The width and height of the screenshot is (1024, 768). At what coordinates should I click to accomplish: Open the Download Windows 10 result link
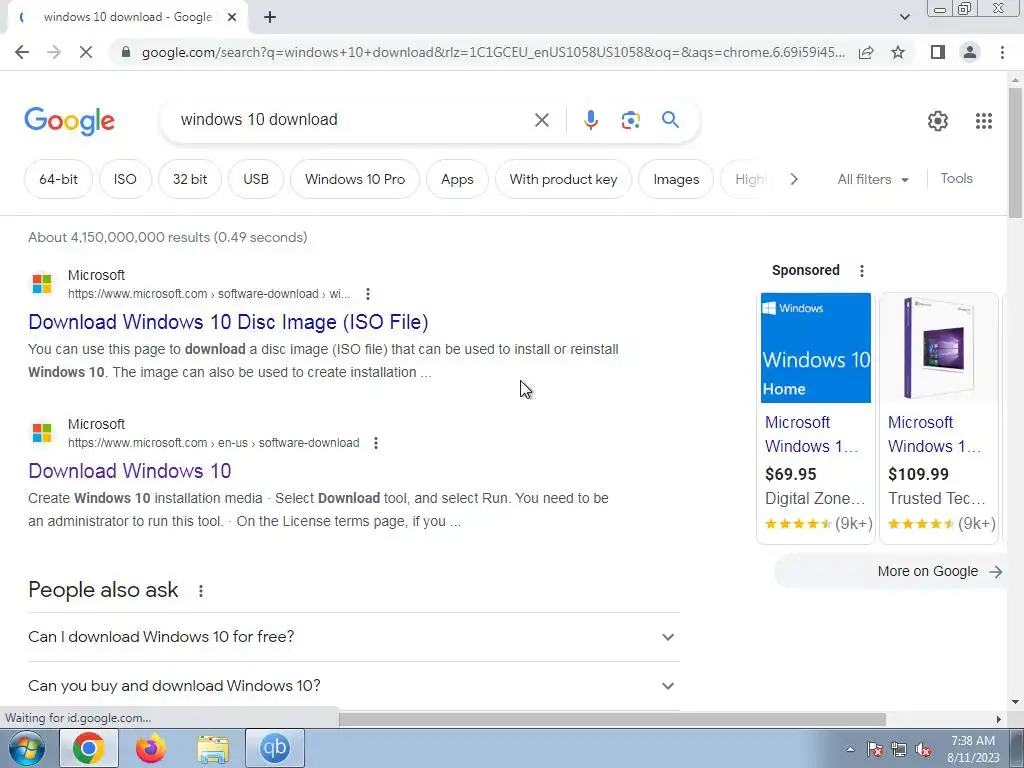tap(130, 471)
